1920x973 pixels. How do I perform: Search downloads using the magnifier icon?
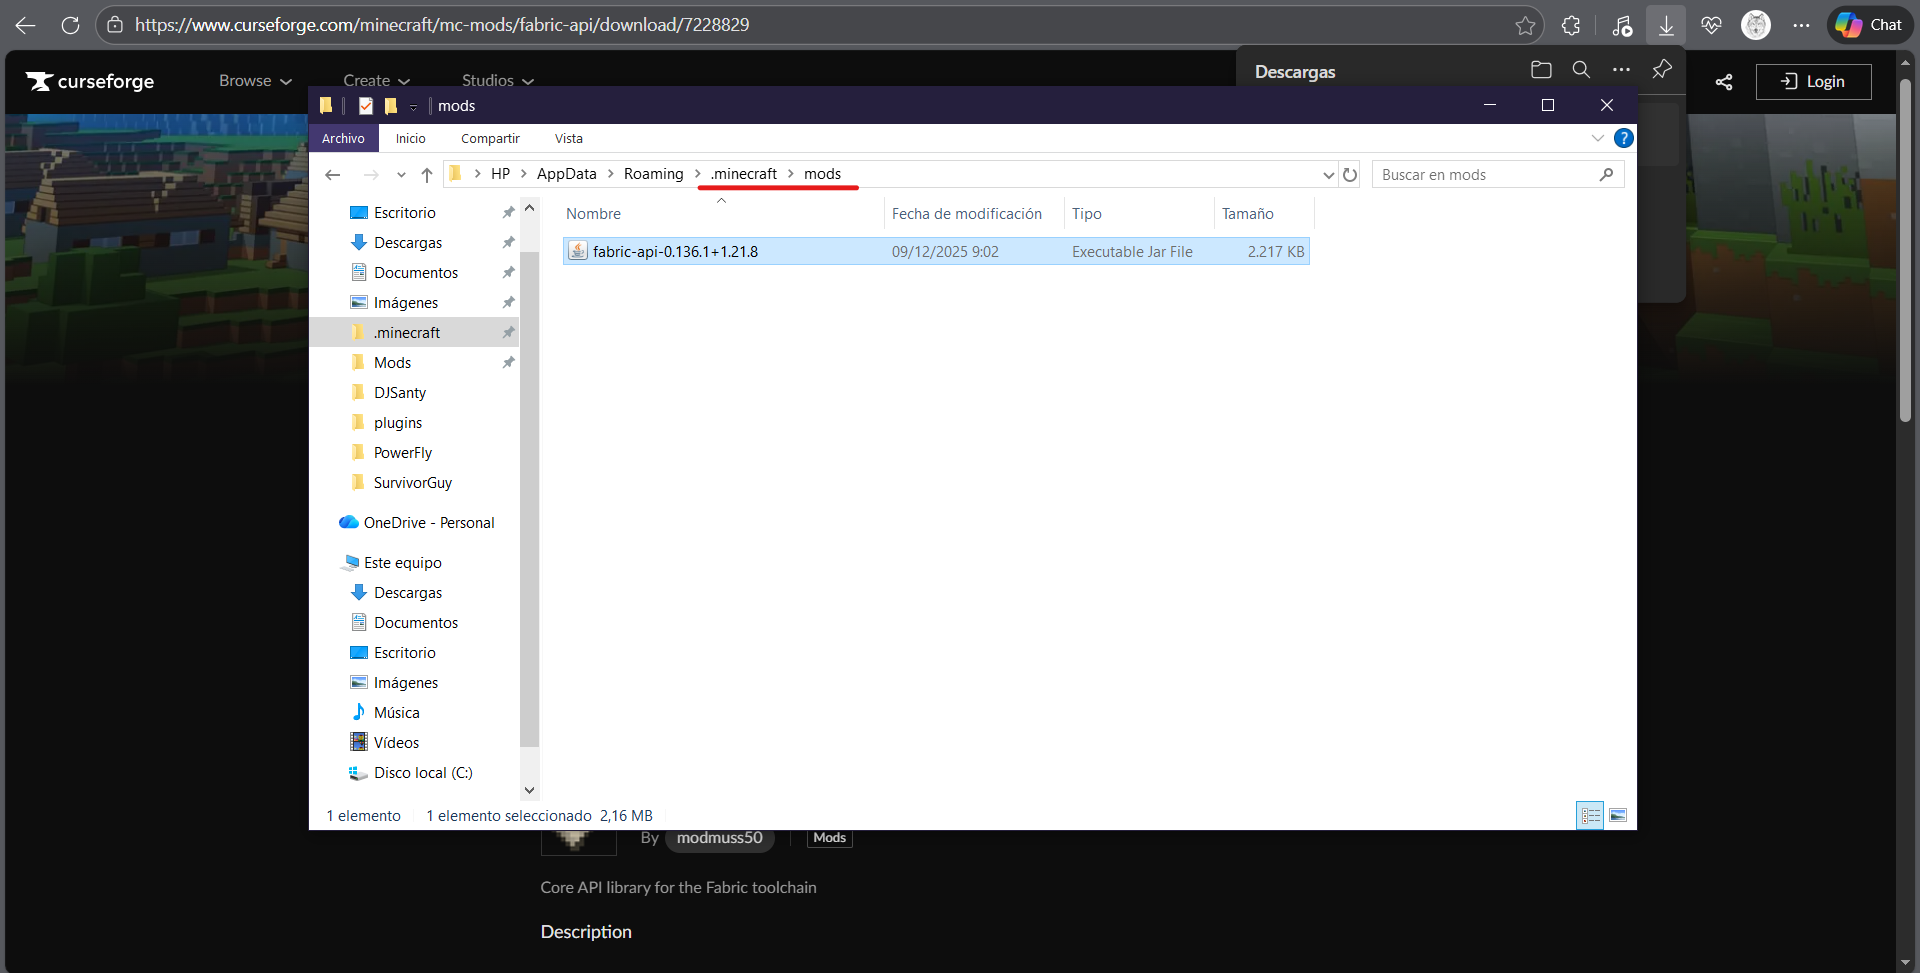point(1581,70)
